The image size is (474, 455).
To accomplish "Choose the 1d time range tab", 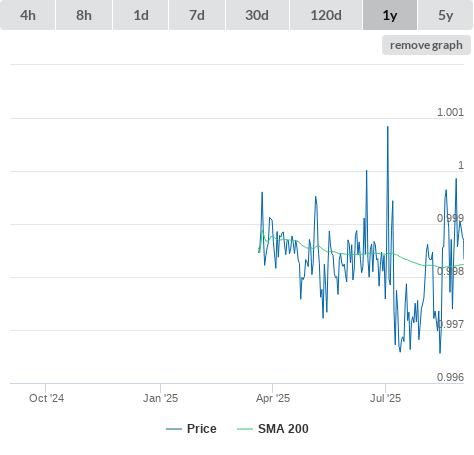I will click(x=141, y=15).
